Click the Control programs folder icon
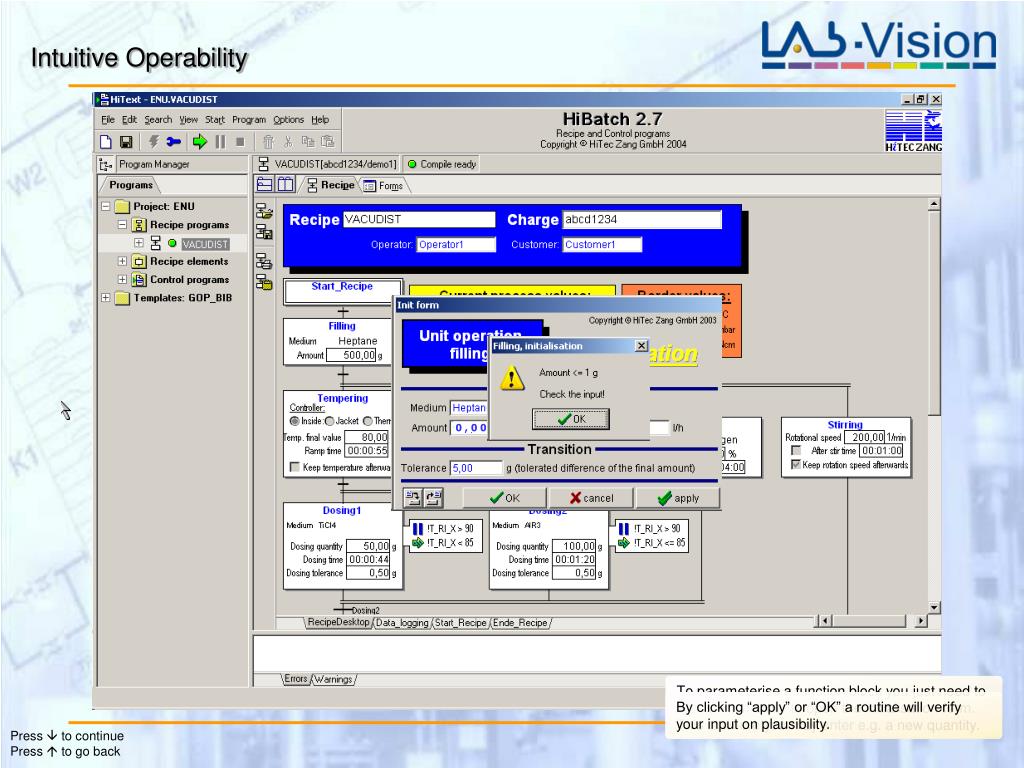 pos(139,280)
